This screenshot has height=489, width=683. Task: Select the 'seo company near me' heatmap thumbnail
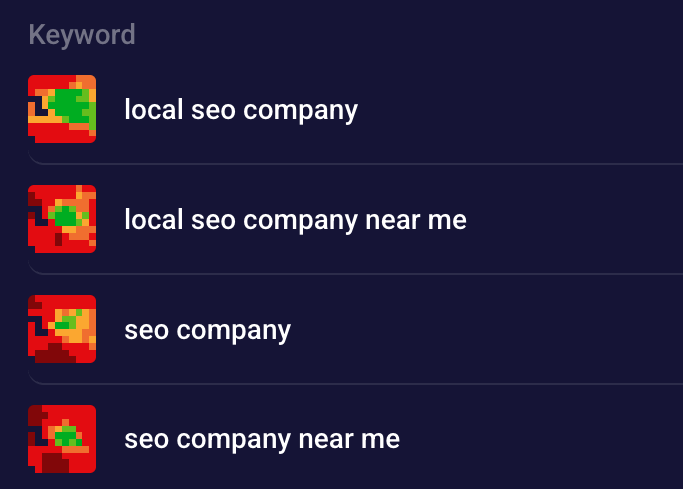tap(62, 439)
